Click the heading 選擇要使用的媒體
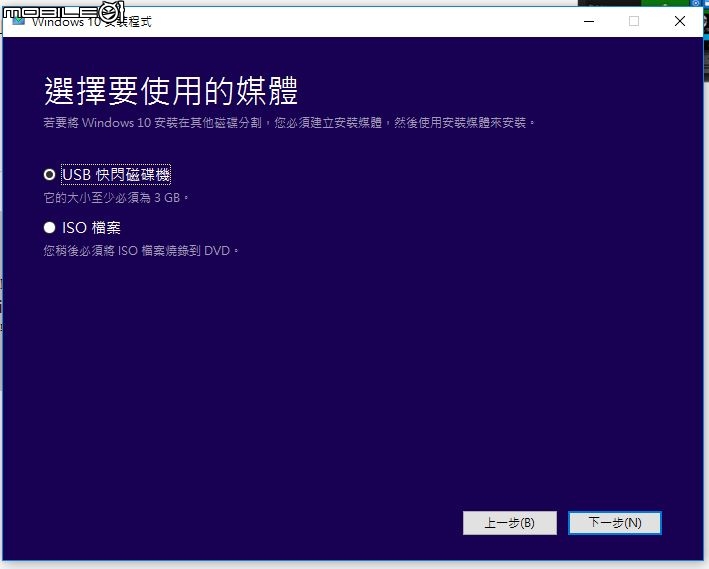This screenshot has width=709, height=569. [171, 91]
